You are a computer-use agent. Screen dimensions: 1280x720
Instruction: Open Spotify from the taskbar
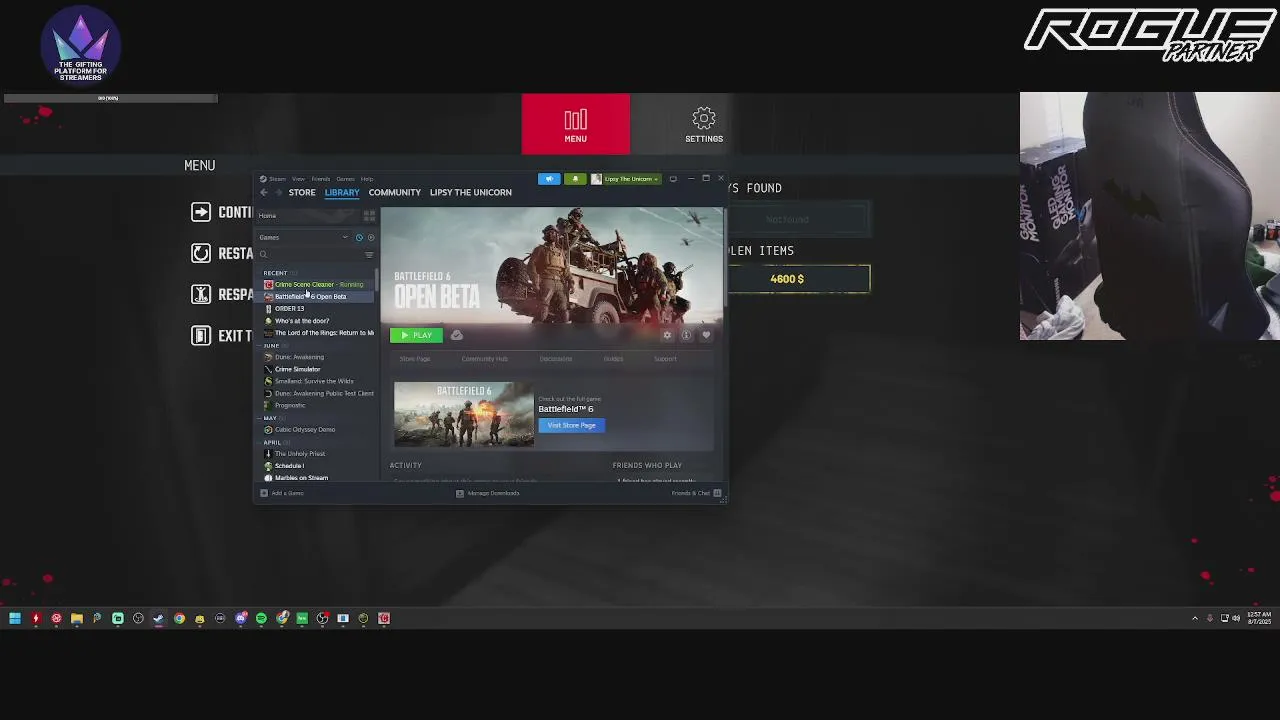point(261,618)
